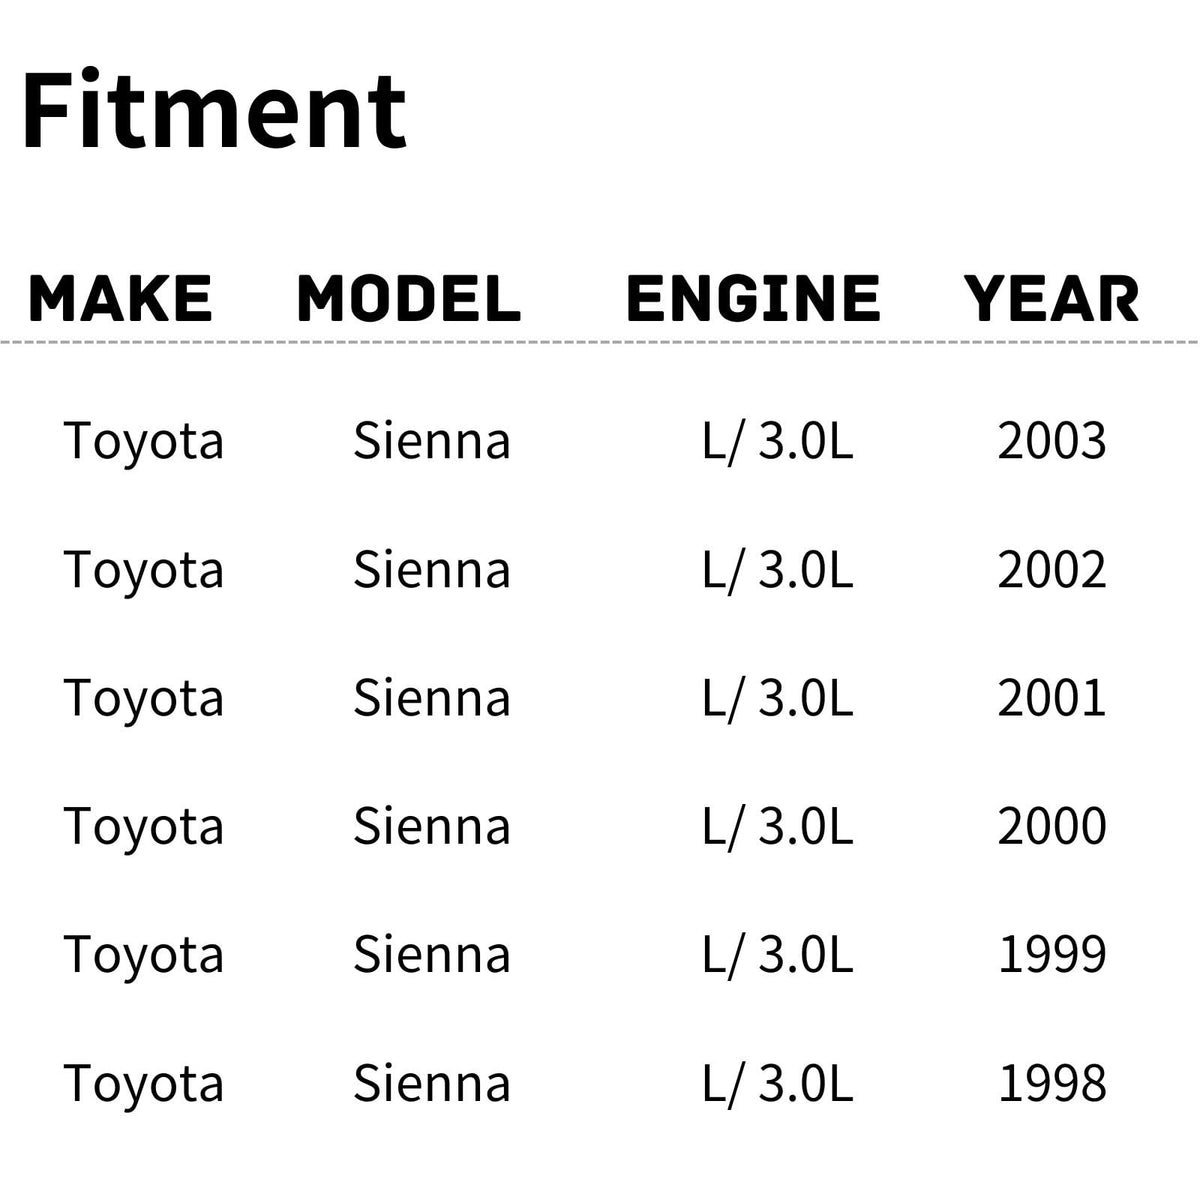The width and height of the screenshot is (1200, 1200).
Task: Click Sienna in the 1999 row
Action: pos(432,955)
